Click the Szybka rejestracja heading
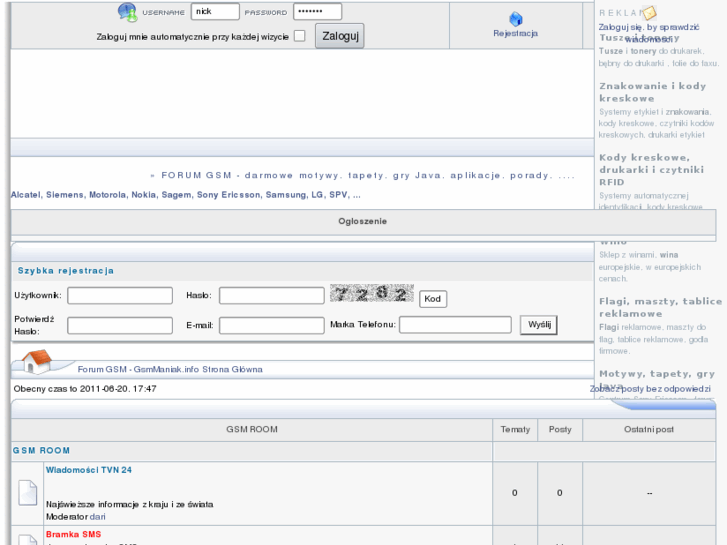The image size is (727, 545). [65, 270]
